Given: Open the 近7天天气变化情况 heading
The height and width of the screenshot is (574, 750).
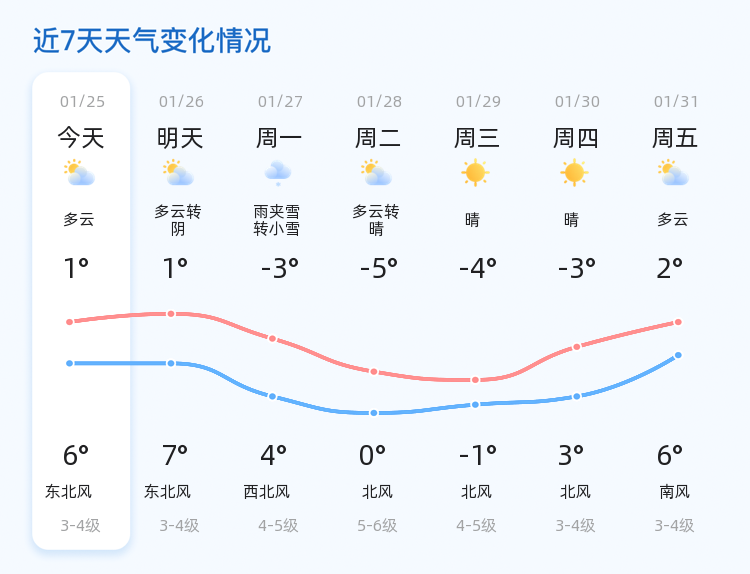Looking at the screenshot, I should tap(152, 40).
